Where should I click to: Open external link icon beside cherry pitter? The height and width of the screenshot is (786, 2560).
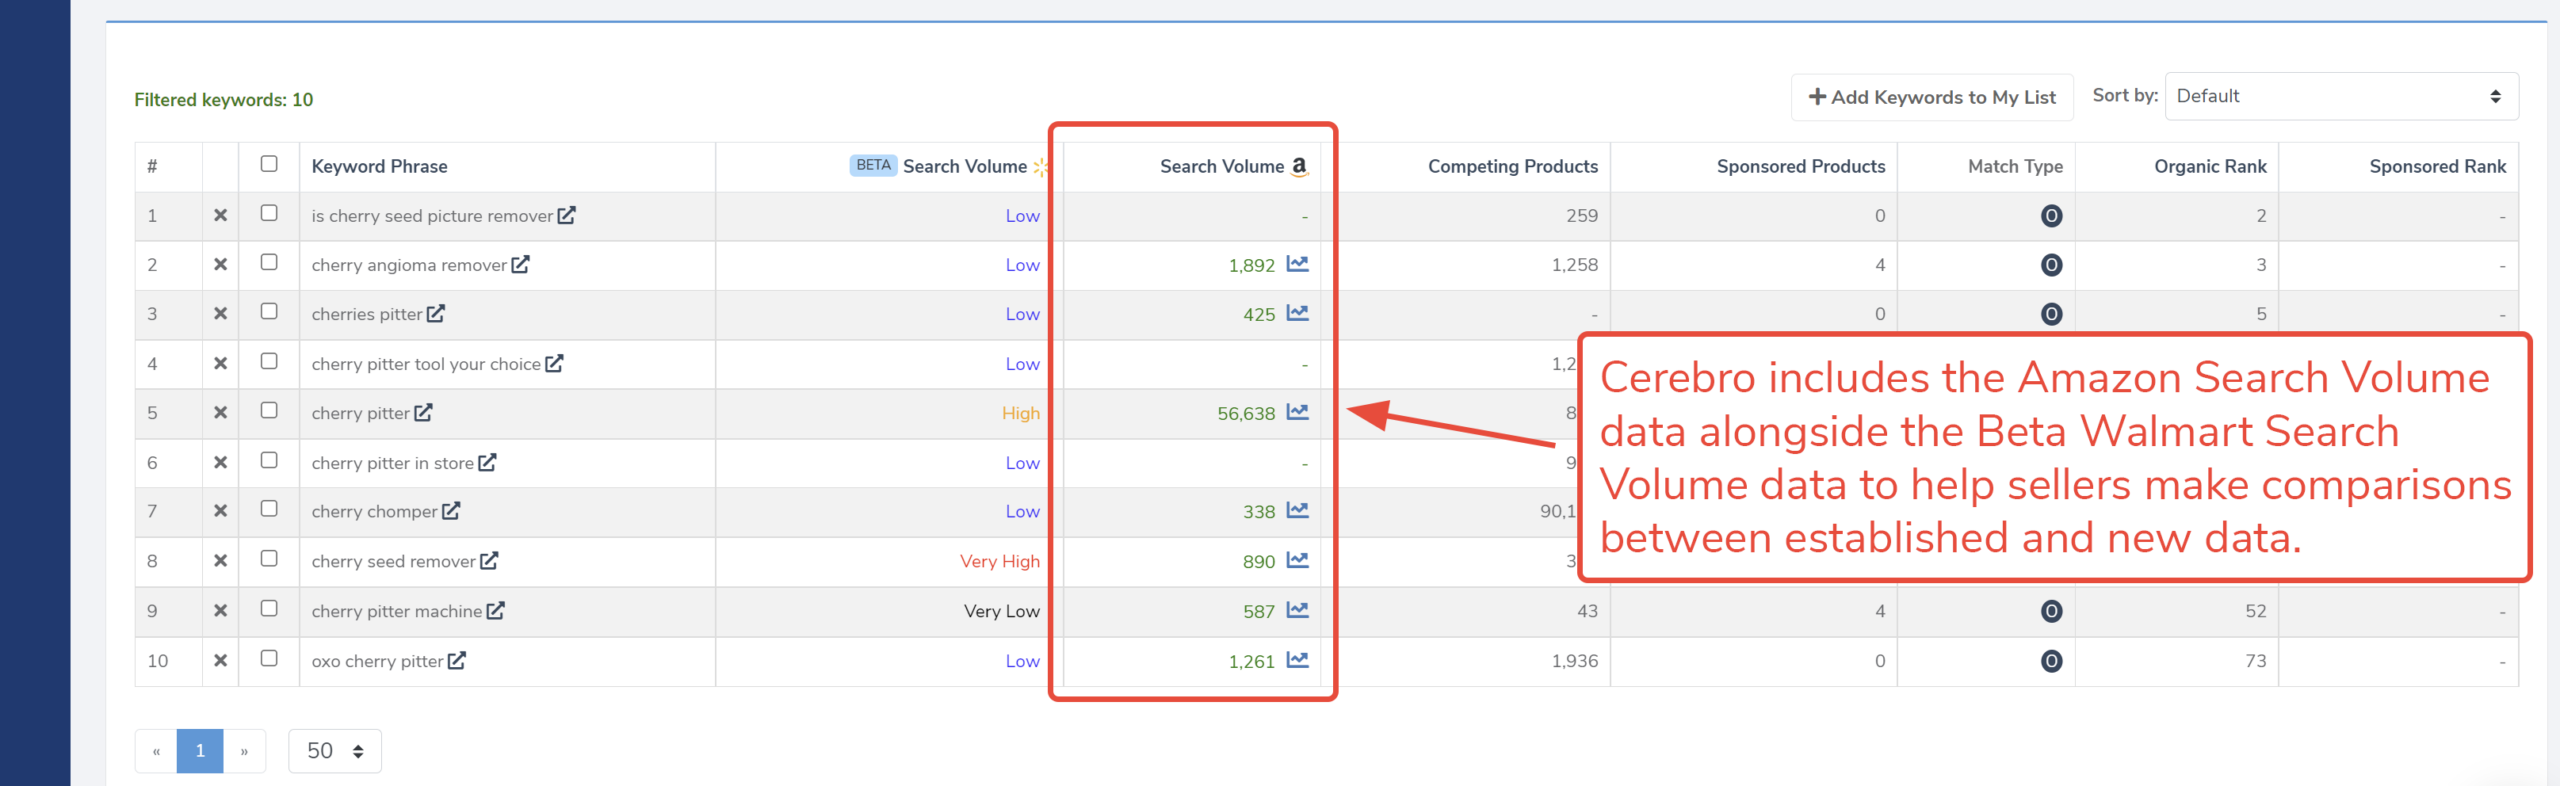423,412
